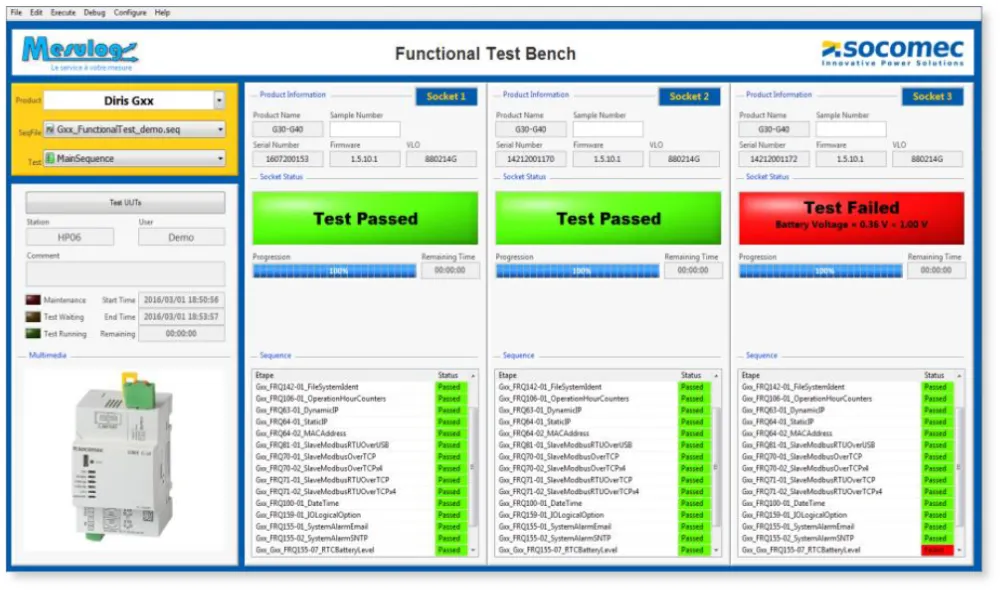Click Socket 1 serial number 1607200153

[288, 159]
